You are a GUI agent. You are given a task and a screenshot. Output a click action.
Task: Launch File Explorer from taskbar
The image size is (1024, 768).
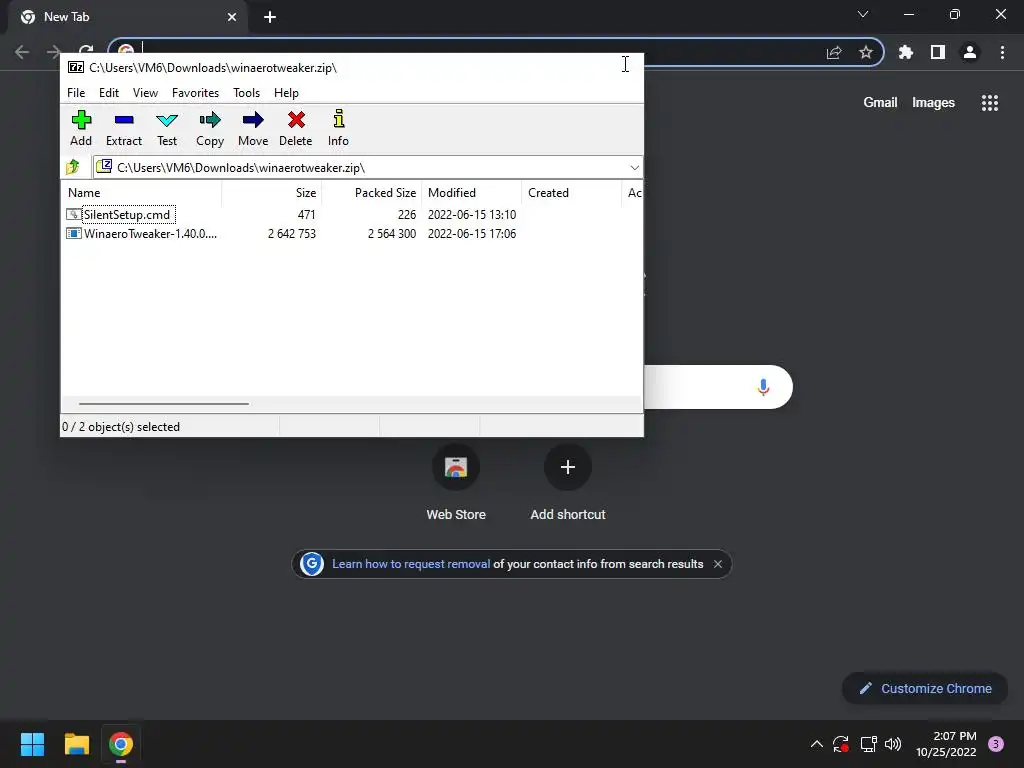76,744
